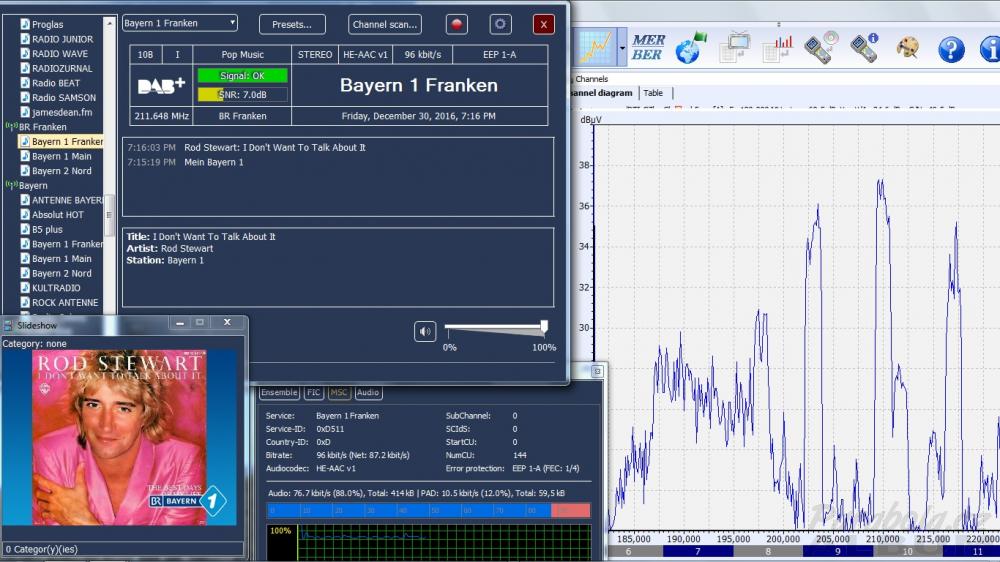Image resolution: width=1000 pixels, height=562 pixels.
Task: Select jamesdean.fm station
Action: click(x=62, y=112)
